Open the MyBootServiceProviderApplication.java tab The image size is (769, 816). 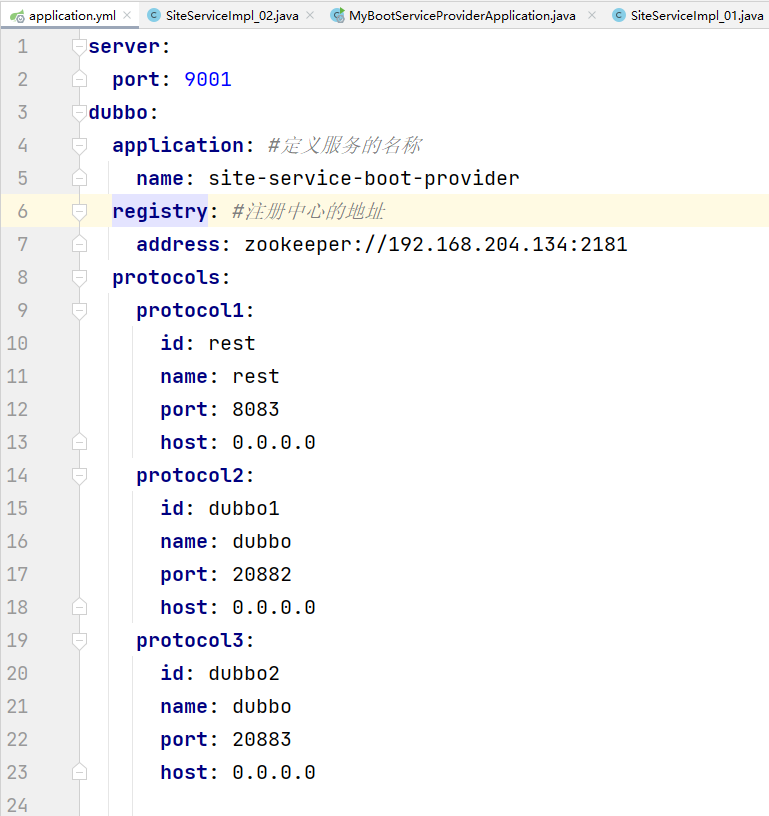pyautogui.click(x=462, y=16)
